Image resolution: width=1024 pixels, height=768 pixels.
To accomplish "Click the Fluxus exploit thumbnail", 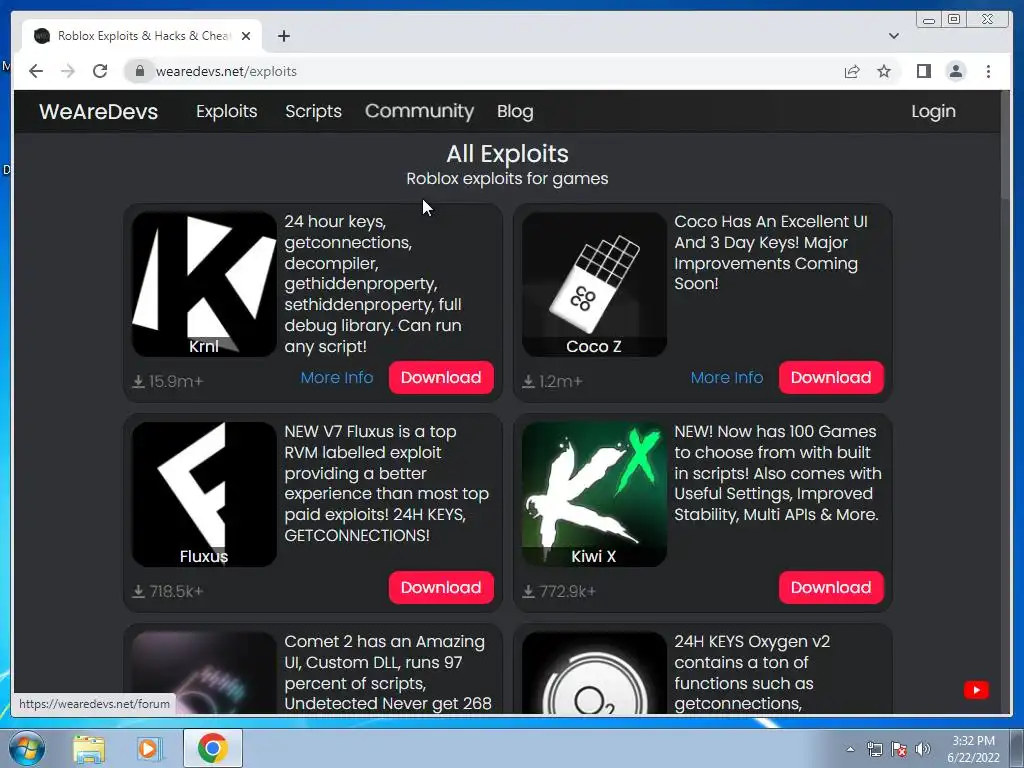I will (204, 494).
